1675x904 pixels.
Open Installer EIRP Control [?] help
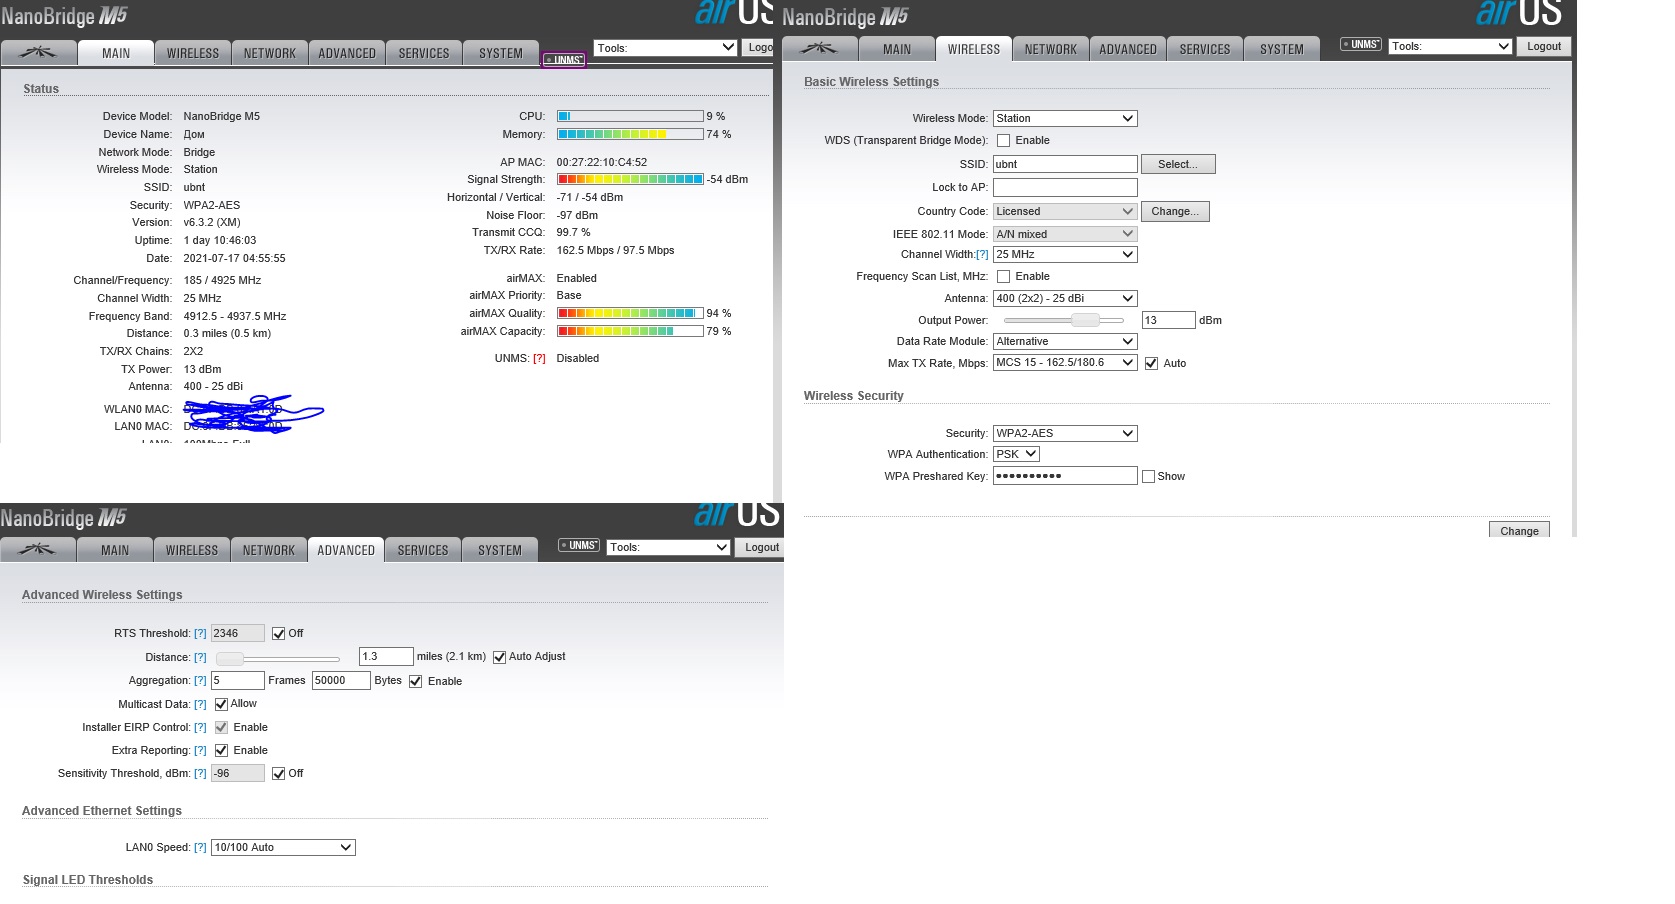(200, 728)
